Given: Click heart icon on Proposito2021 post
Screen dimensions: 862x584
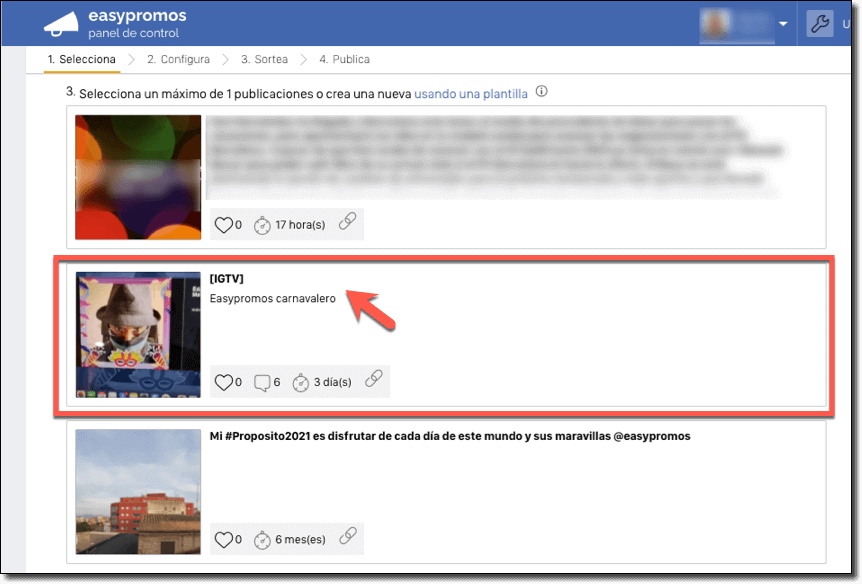Looking at the screenshot, I should pyautogui.click(x=223, y=539).
